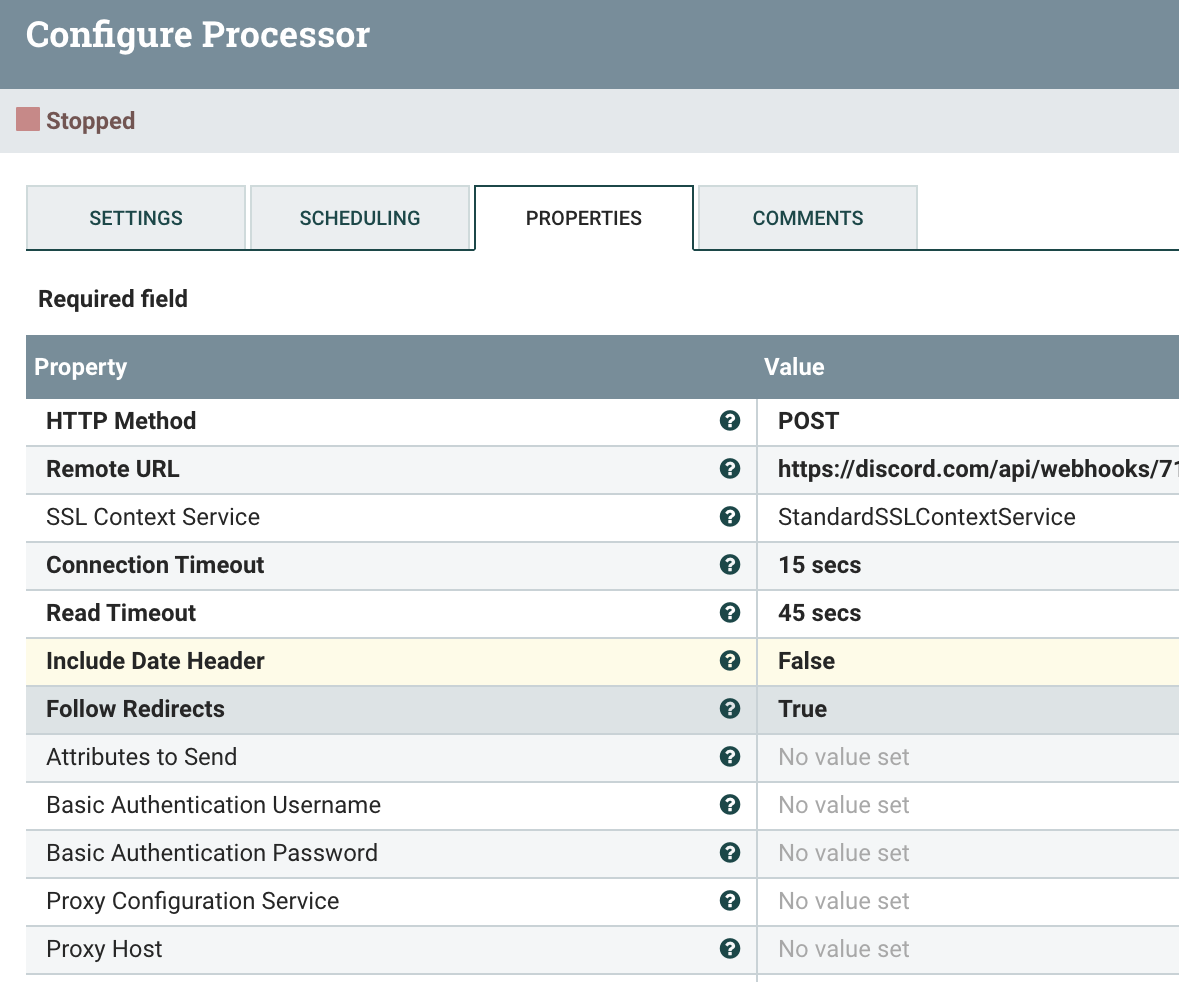The image size is (1179, 982).
Task: Change the Include Date Header False value
Action: pos(807,661)
